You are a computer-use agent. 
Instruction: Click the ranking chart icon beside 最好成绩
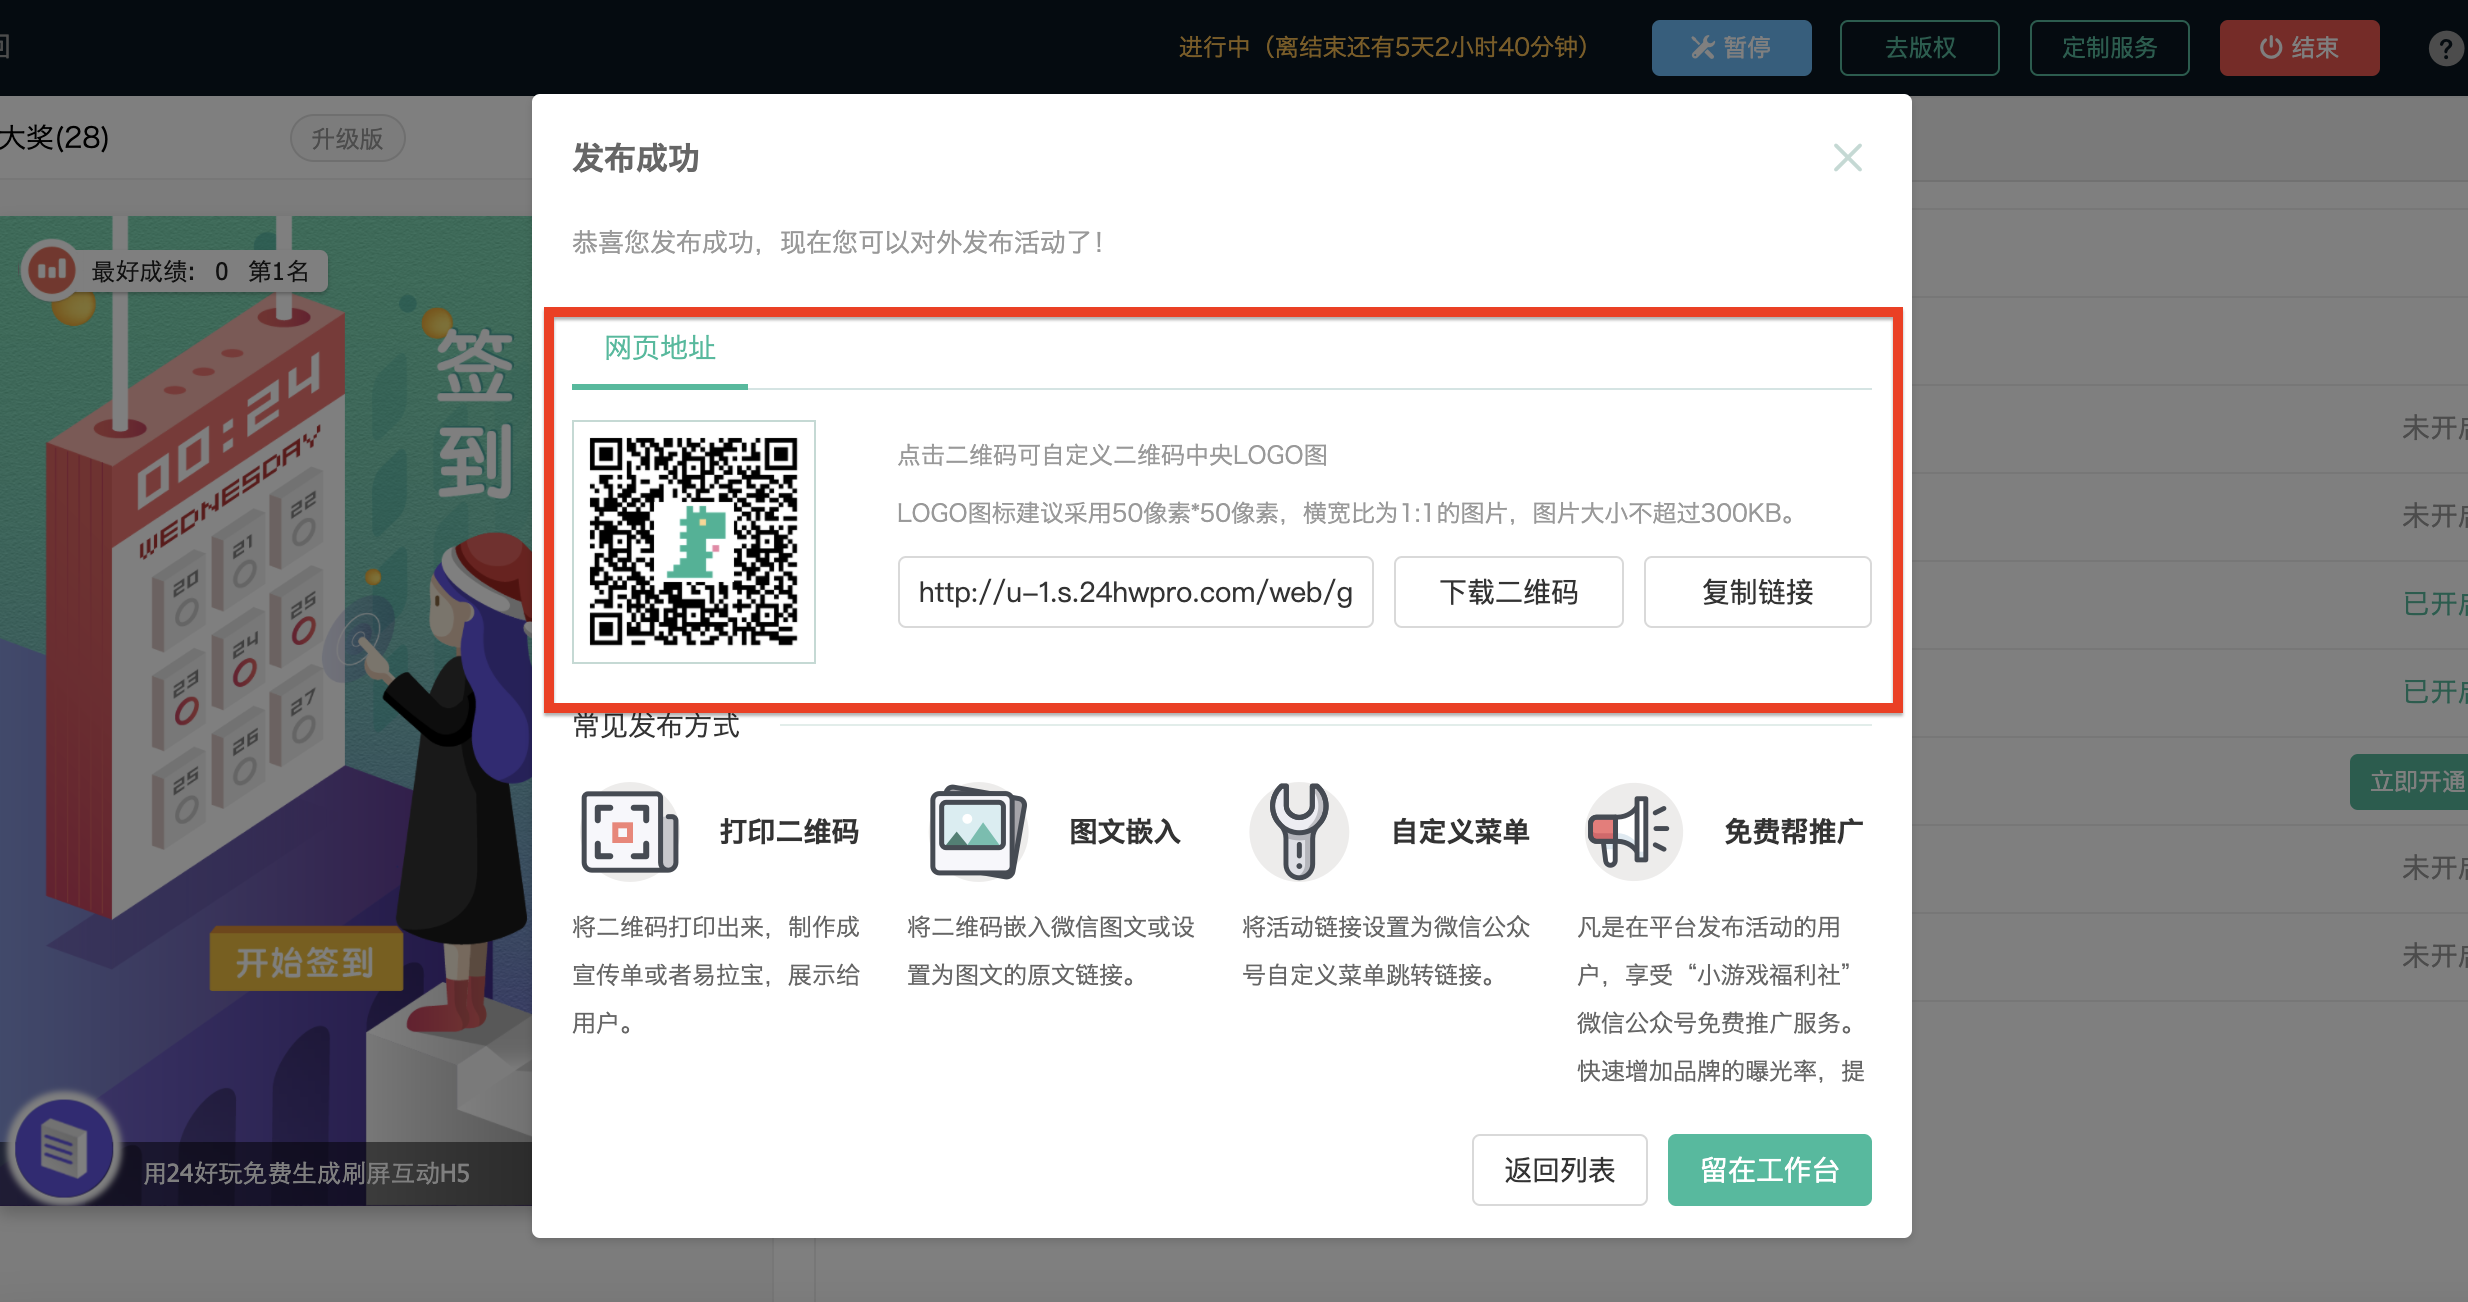(51, 270)
